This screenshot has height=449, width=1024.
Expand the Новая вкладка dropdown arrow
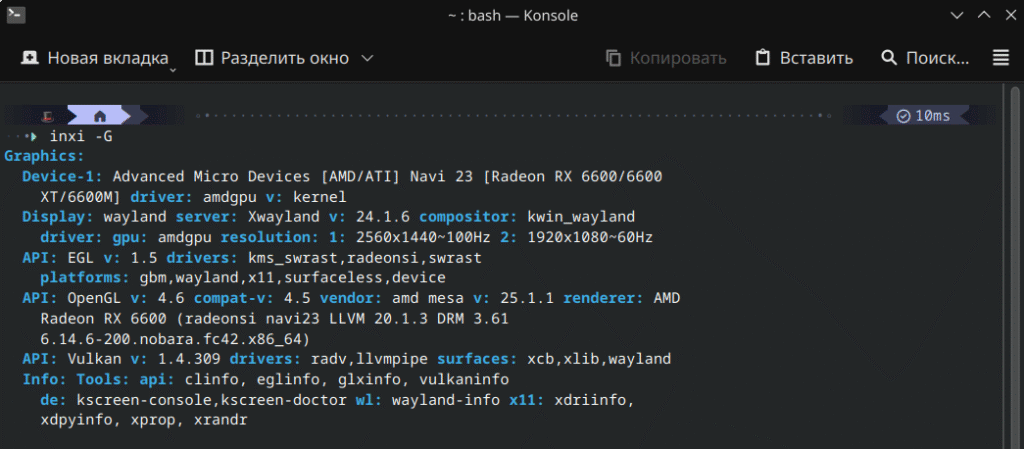[173, 70]
